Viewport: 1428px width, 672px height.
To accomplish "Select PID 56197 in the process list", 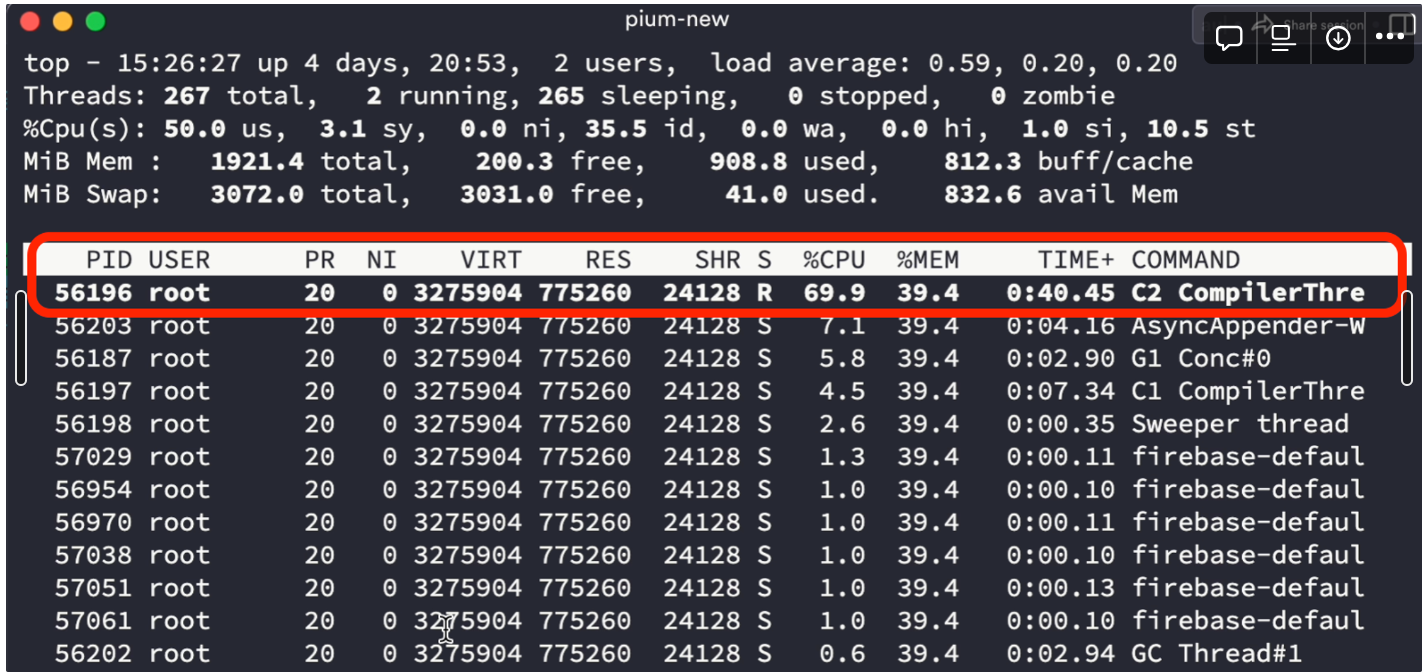I will pos(93,391).
